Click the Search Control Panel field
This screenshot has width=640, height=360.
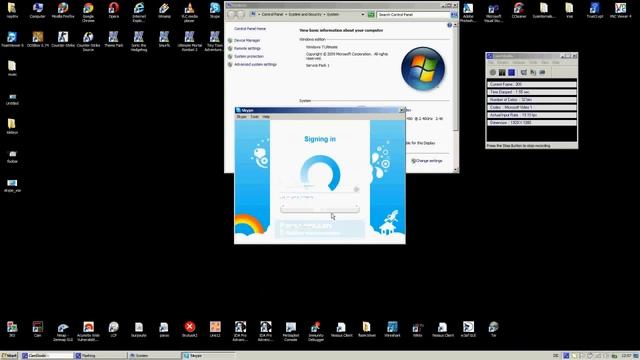413,15
